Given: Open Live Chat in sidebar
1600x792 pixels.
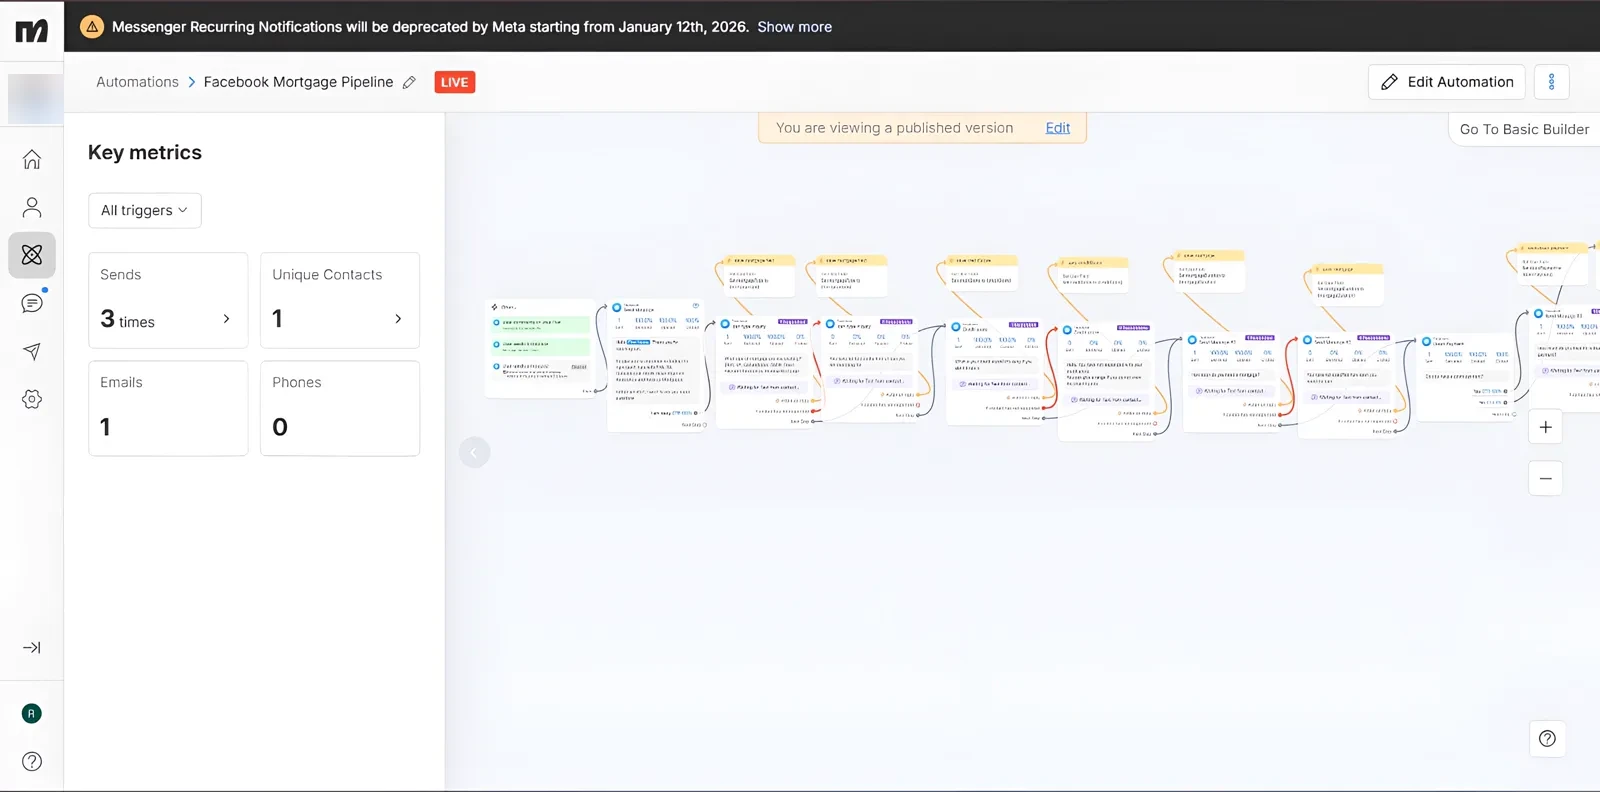Looking at the screenshot, I should point(32,303).
